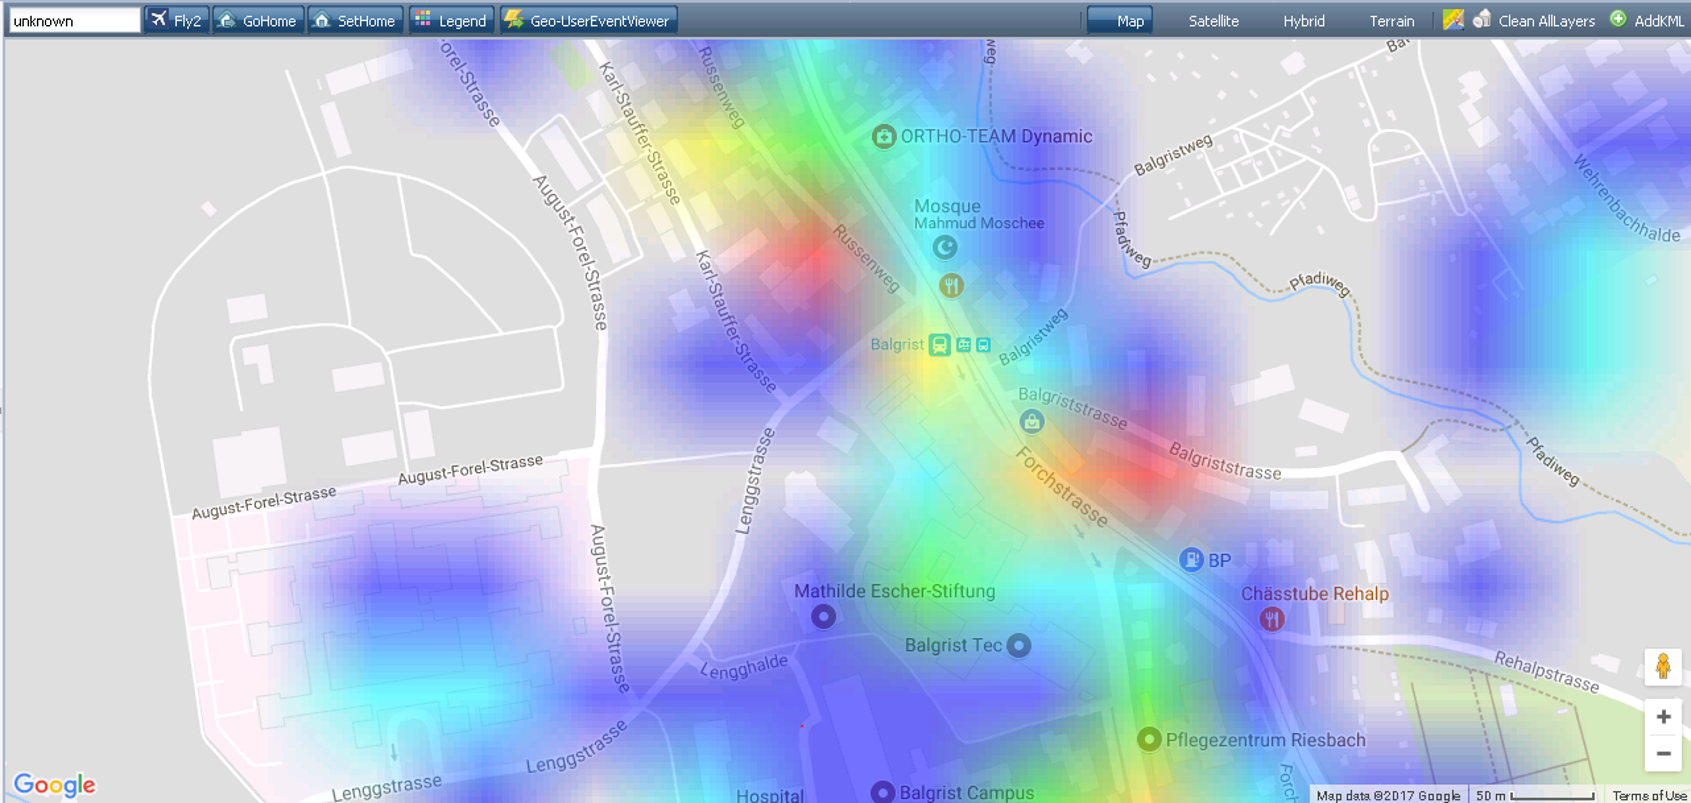This screenshot has height=803, width=1691.
Task: Add a KML file with AddKML
Action: pyautogui.click(x=1647, y=20)
